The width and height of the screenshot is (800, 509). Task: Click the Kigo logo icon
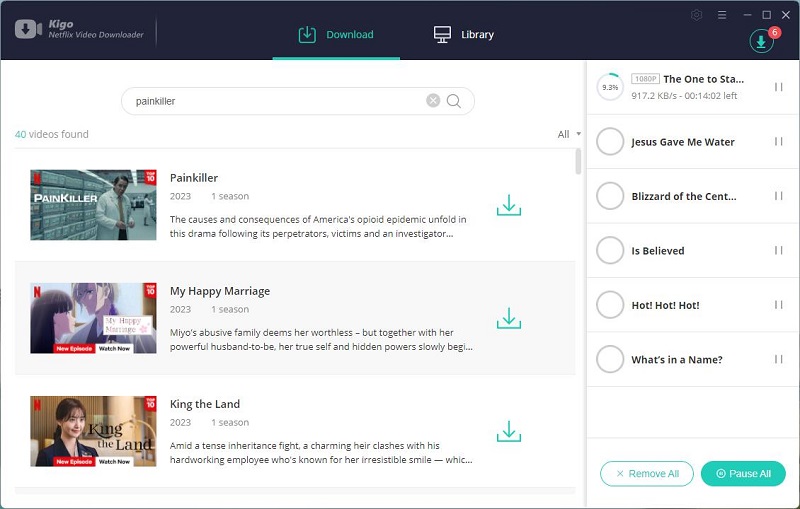coord(28,29)
